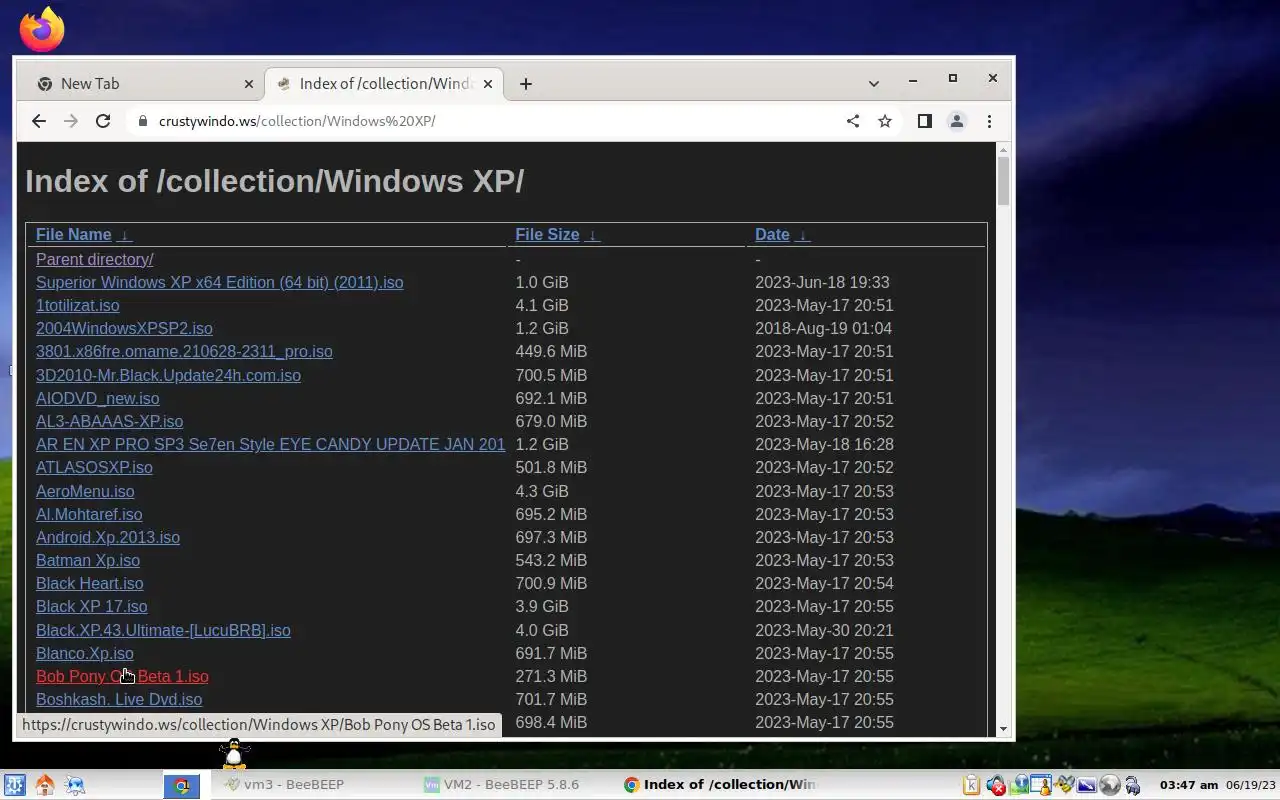The image size is (1280, 800).
Task: Go back using the browser back arrow
Action: [38, 121]
